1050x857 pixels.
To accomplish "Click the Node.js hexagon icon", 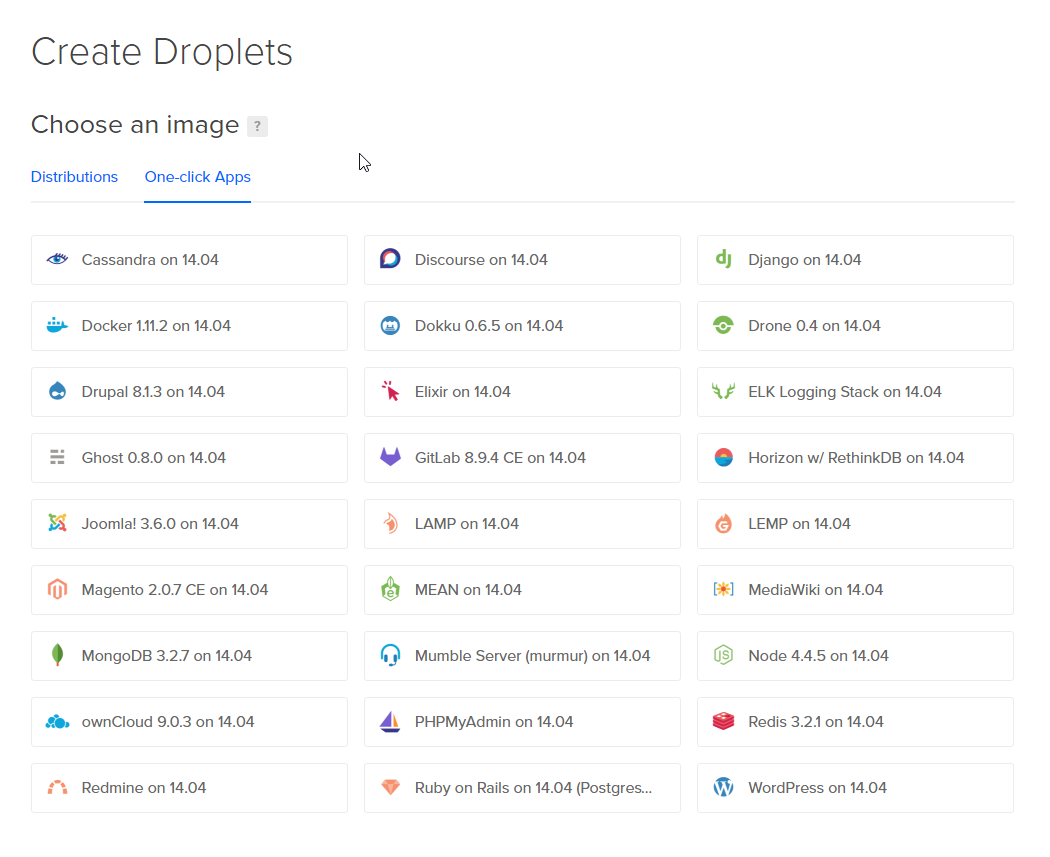I will [x=723, y=655].
